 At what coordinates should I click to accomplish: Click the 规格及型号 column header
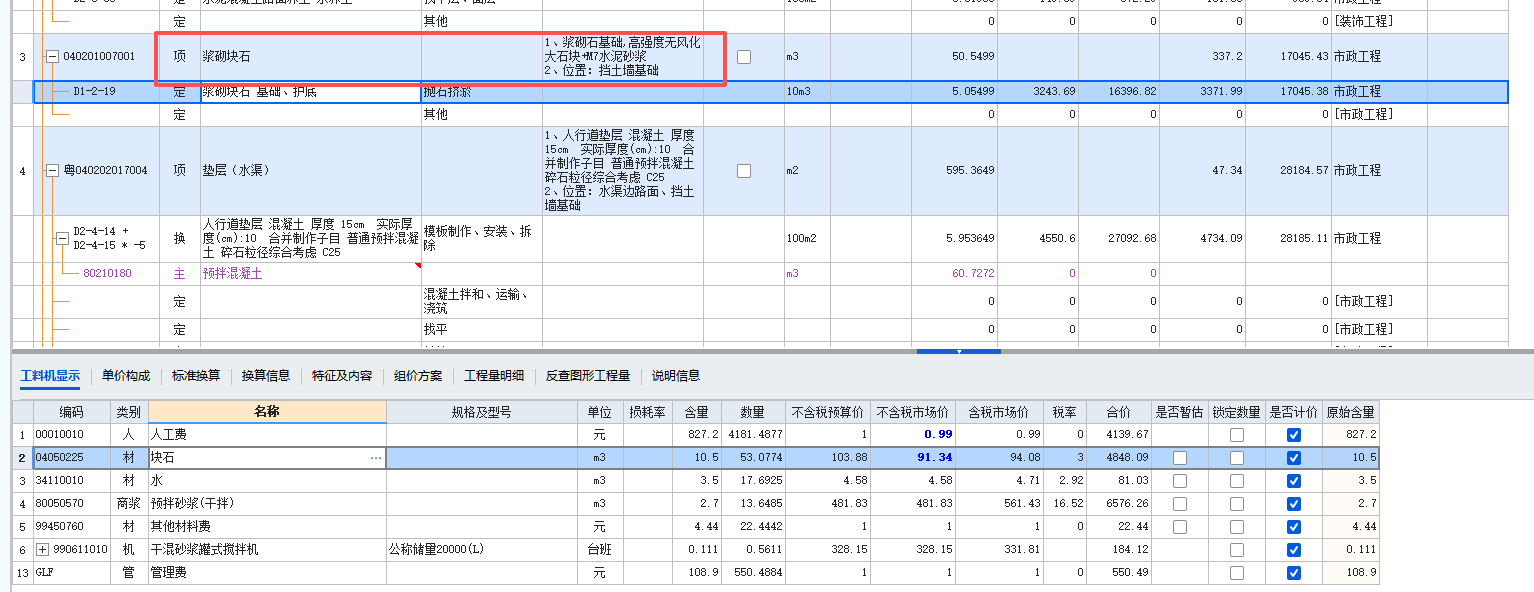point(482,412)
